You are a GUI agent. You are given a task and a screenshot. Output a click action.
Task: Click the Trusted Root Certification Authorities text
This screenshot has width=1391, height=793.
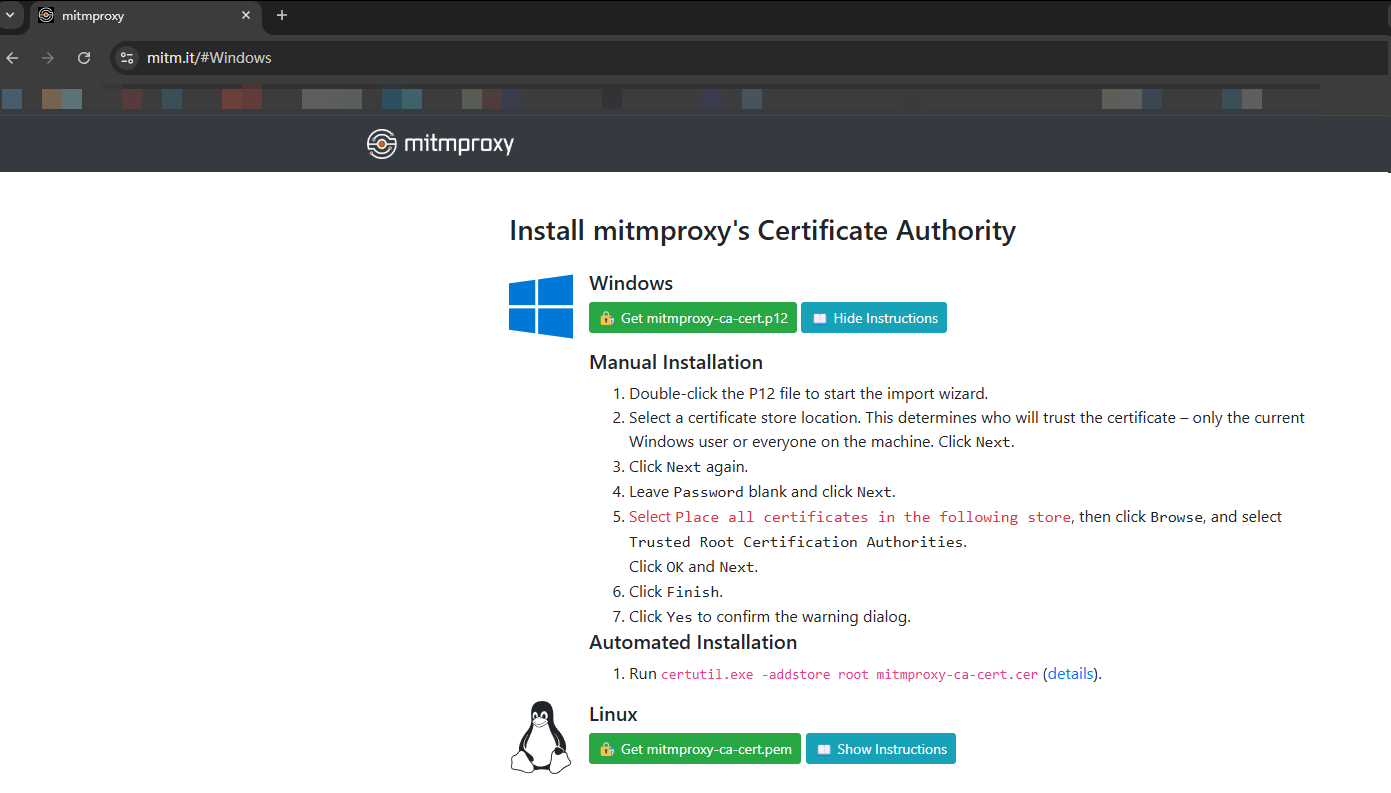[x=796, y=542]
